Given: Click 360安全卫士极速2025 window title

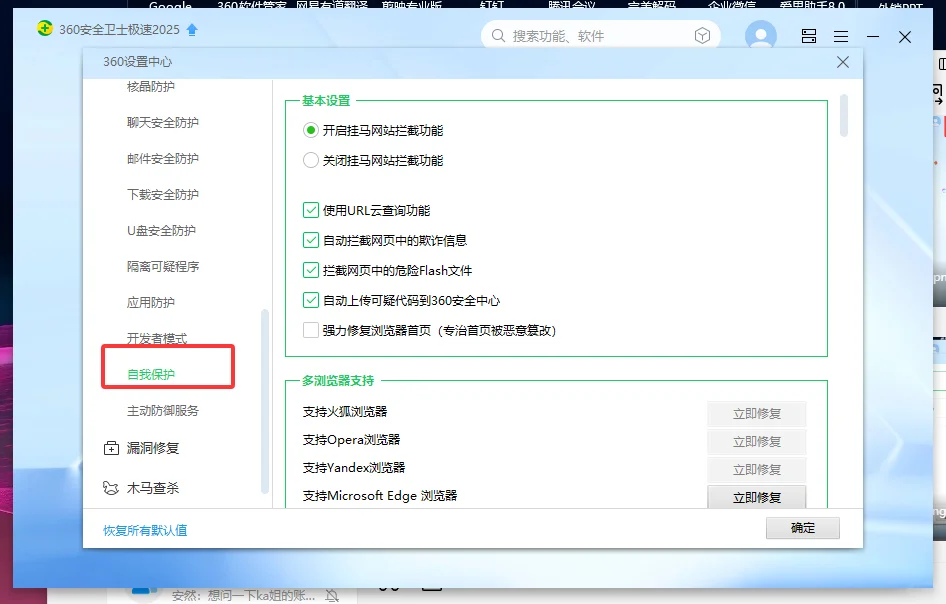Looking at the screenshot, I should [x=119, y=30].
